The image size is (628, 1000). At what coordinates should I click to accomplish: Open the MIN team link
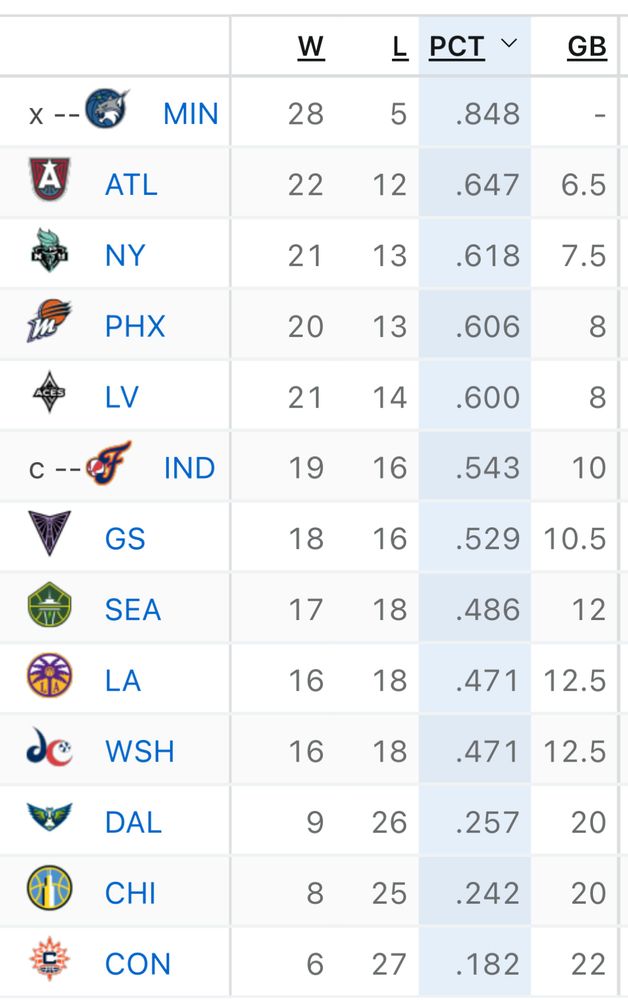(191, 114)
